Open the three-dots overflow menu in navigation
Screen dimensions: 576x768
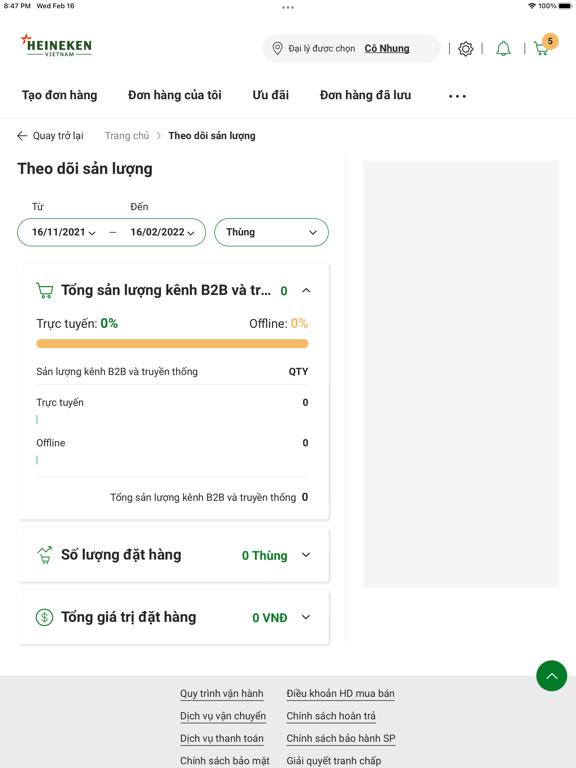click(457, 96)
